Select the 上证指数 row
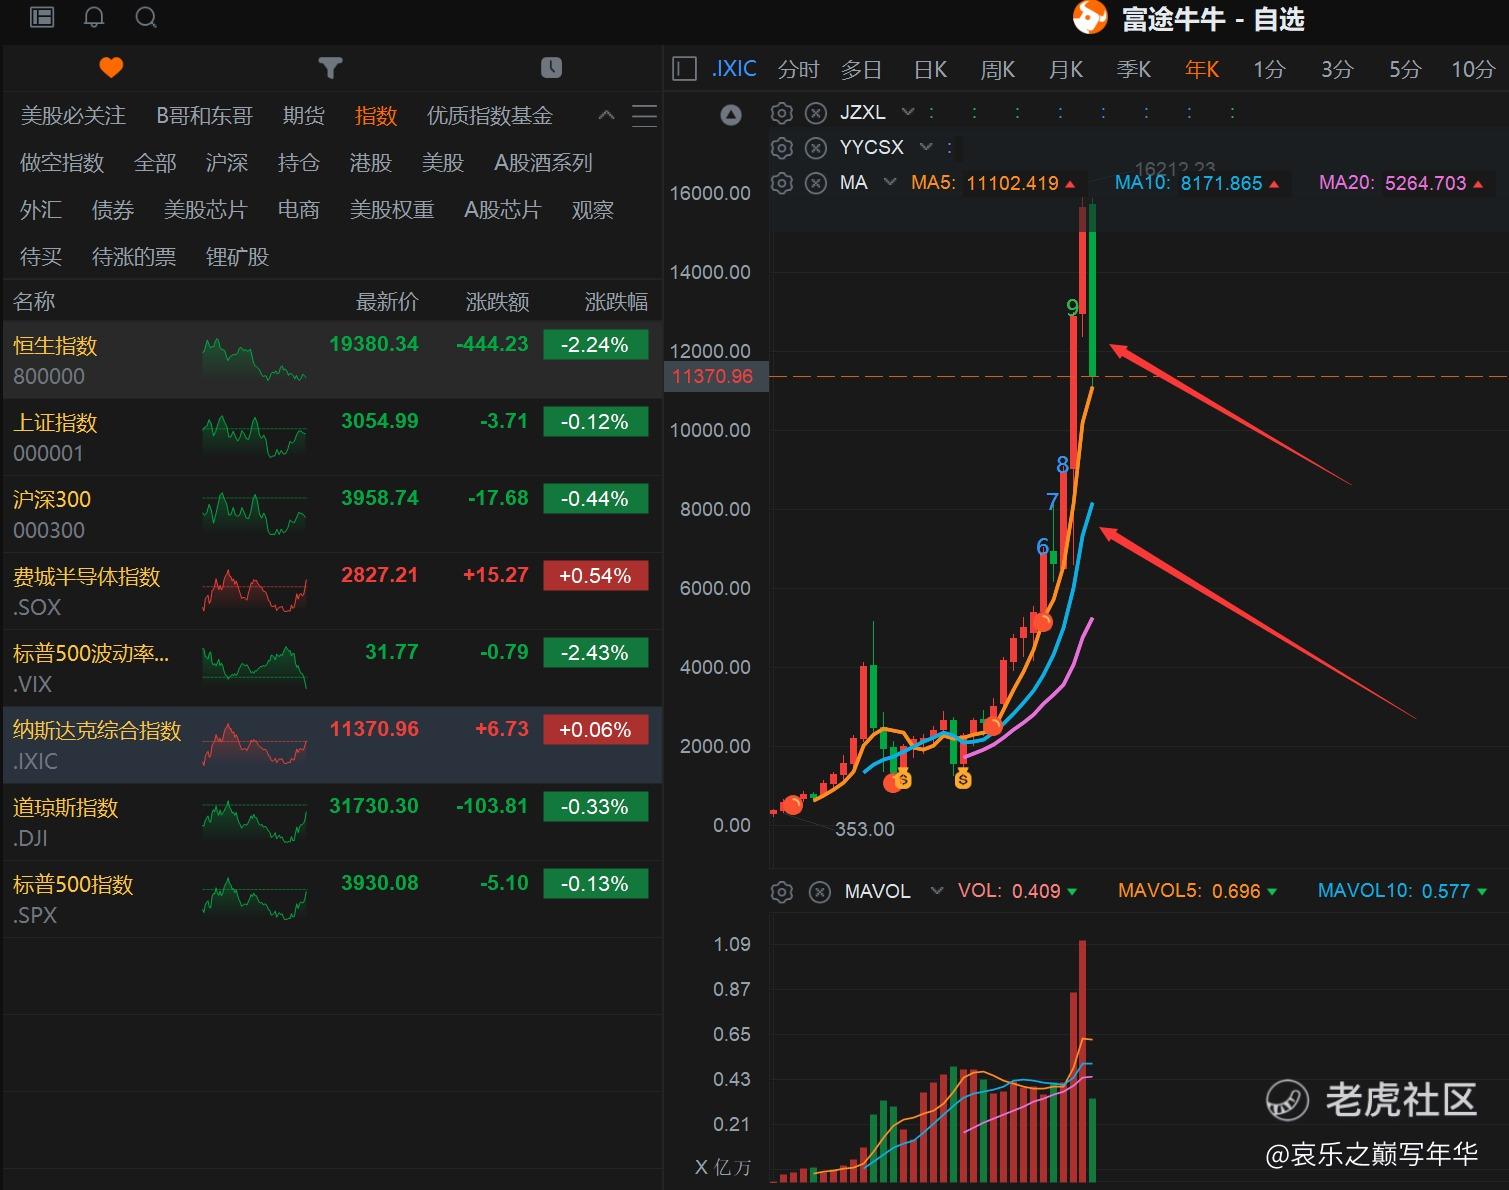This screenshot has height=1190, width=1509. (x=332, y=437)
